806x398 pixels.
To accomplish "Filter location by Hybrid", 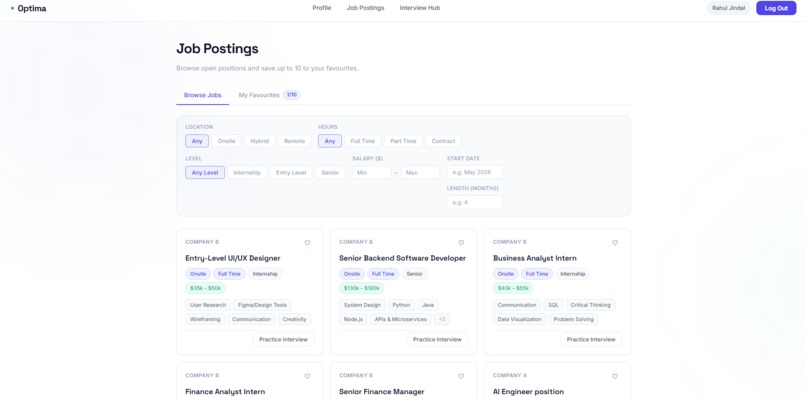I will pos(260,141).
